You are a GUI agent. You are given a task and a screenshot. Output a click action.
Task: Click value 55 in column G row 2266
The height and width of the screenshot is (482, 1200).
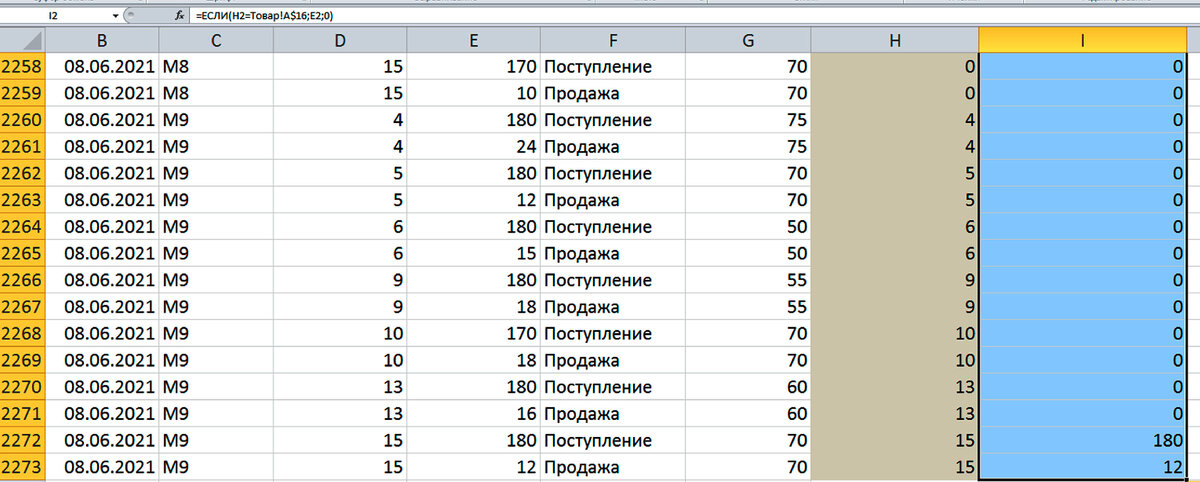(797, 280)
